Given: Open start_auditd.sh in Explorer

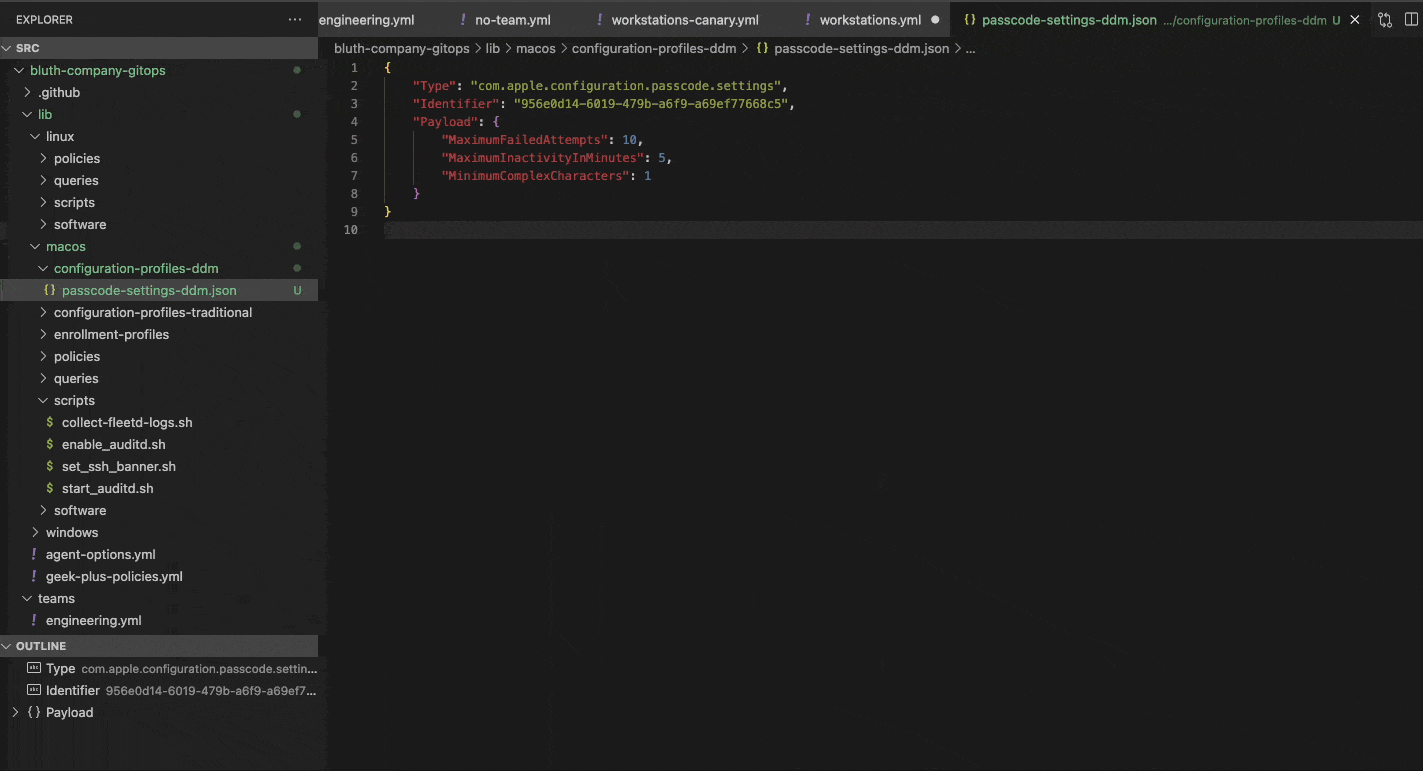Looking at the screenshot, I should pyautogui.click(x=108, y=488).
